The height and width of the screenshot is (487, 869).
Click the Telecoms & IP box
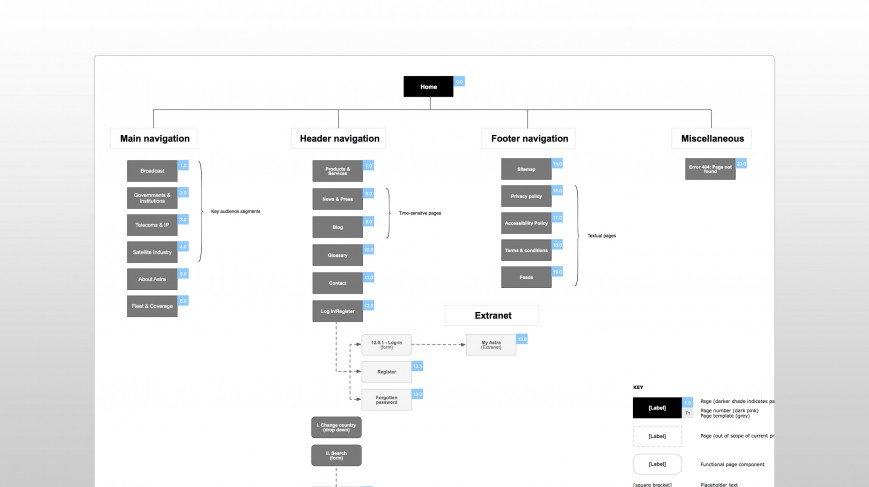click(152, 225)
